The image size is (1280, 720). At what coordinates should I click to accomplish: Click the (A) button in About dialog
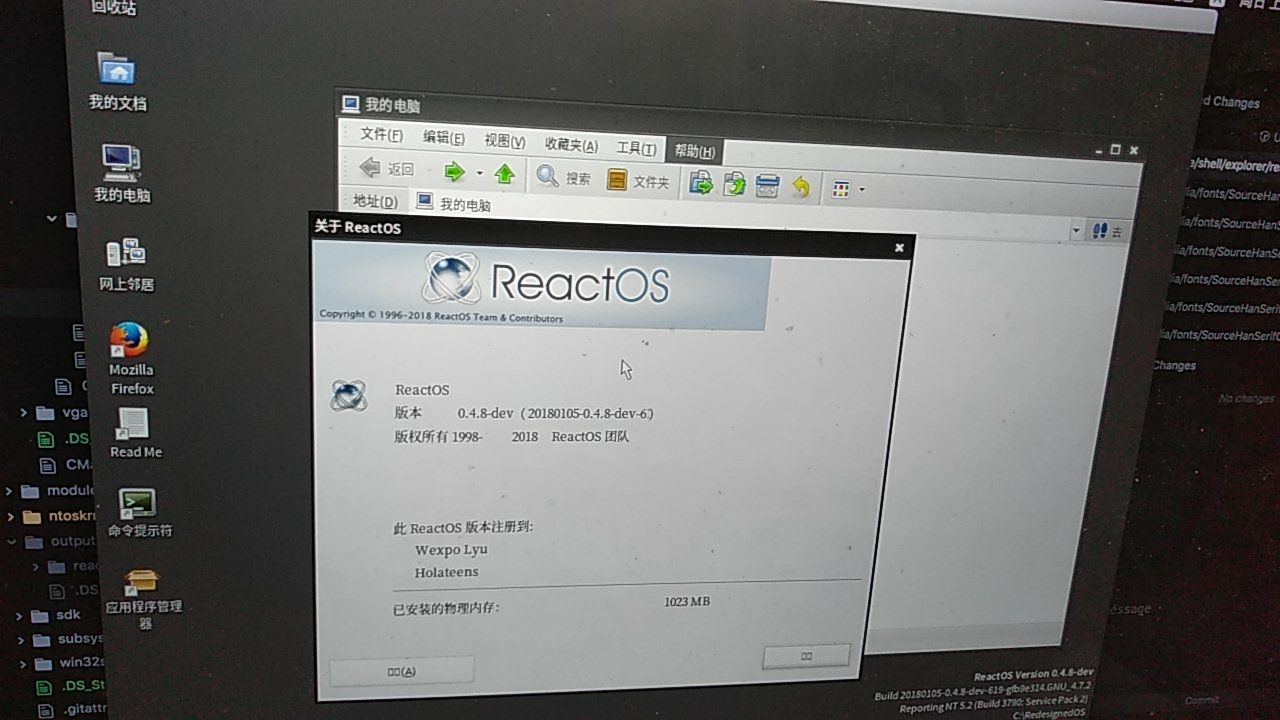coord(401,671)
